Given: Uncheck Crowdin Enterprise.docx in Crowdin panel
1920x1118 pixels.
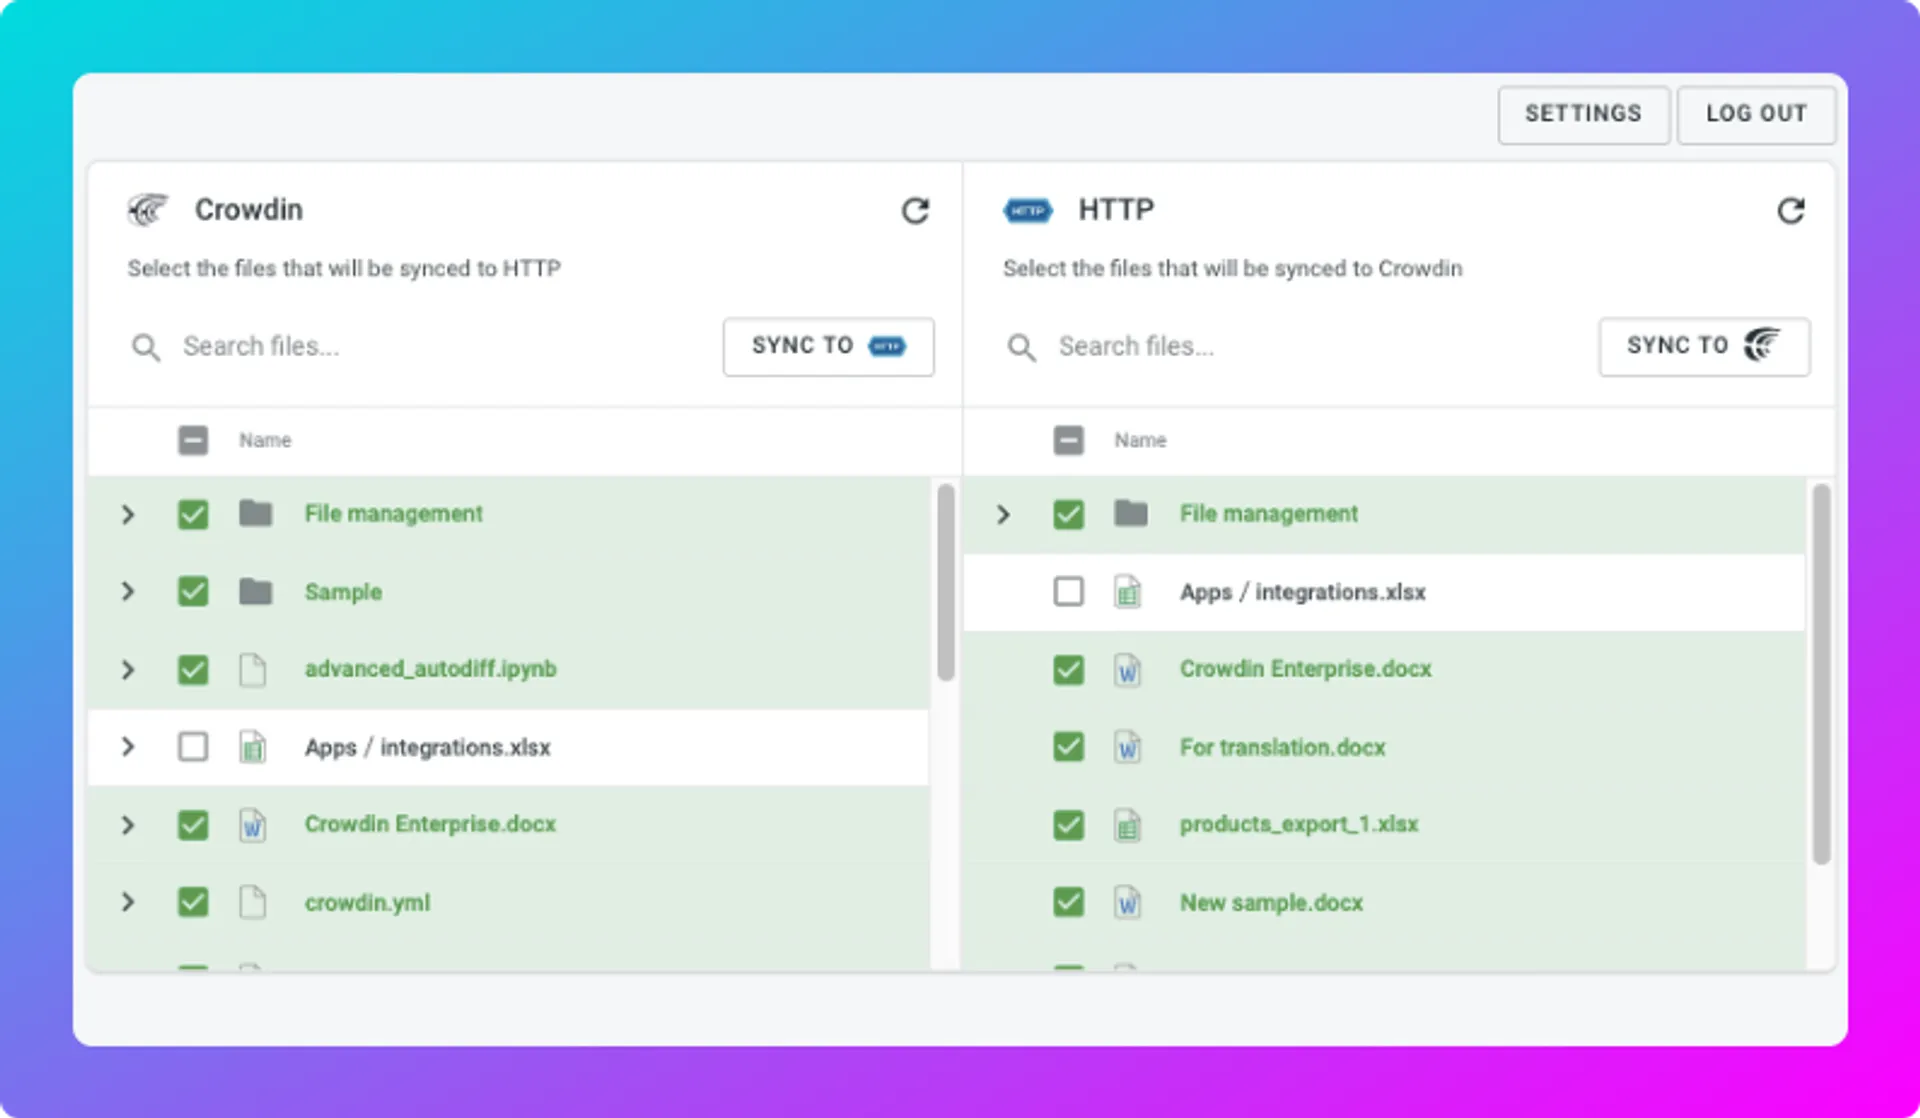Looking at the screenshot, I should [x=193, y=825].
